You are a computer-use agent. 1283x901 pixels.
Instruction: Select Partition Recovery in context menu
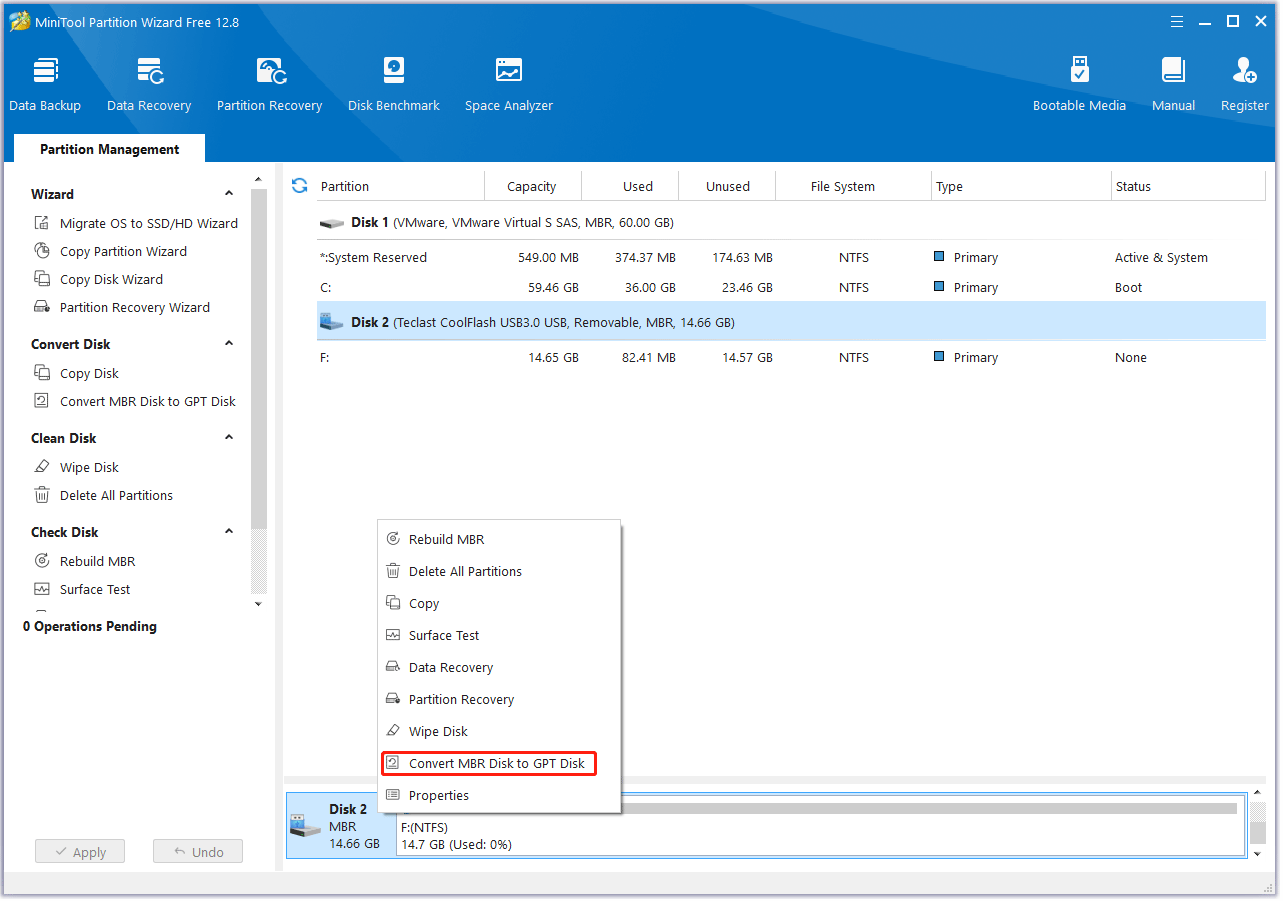point(499,699)
